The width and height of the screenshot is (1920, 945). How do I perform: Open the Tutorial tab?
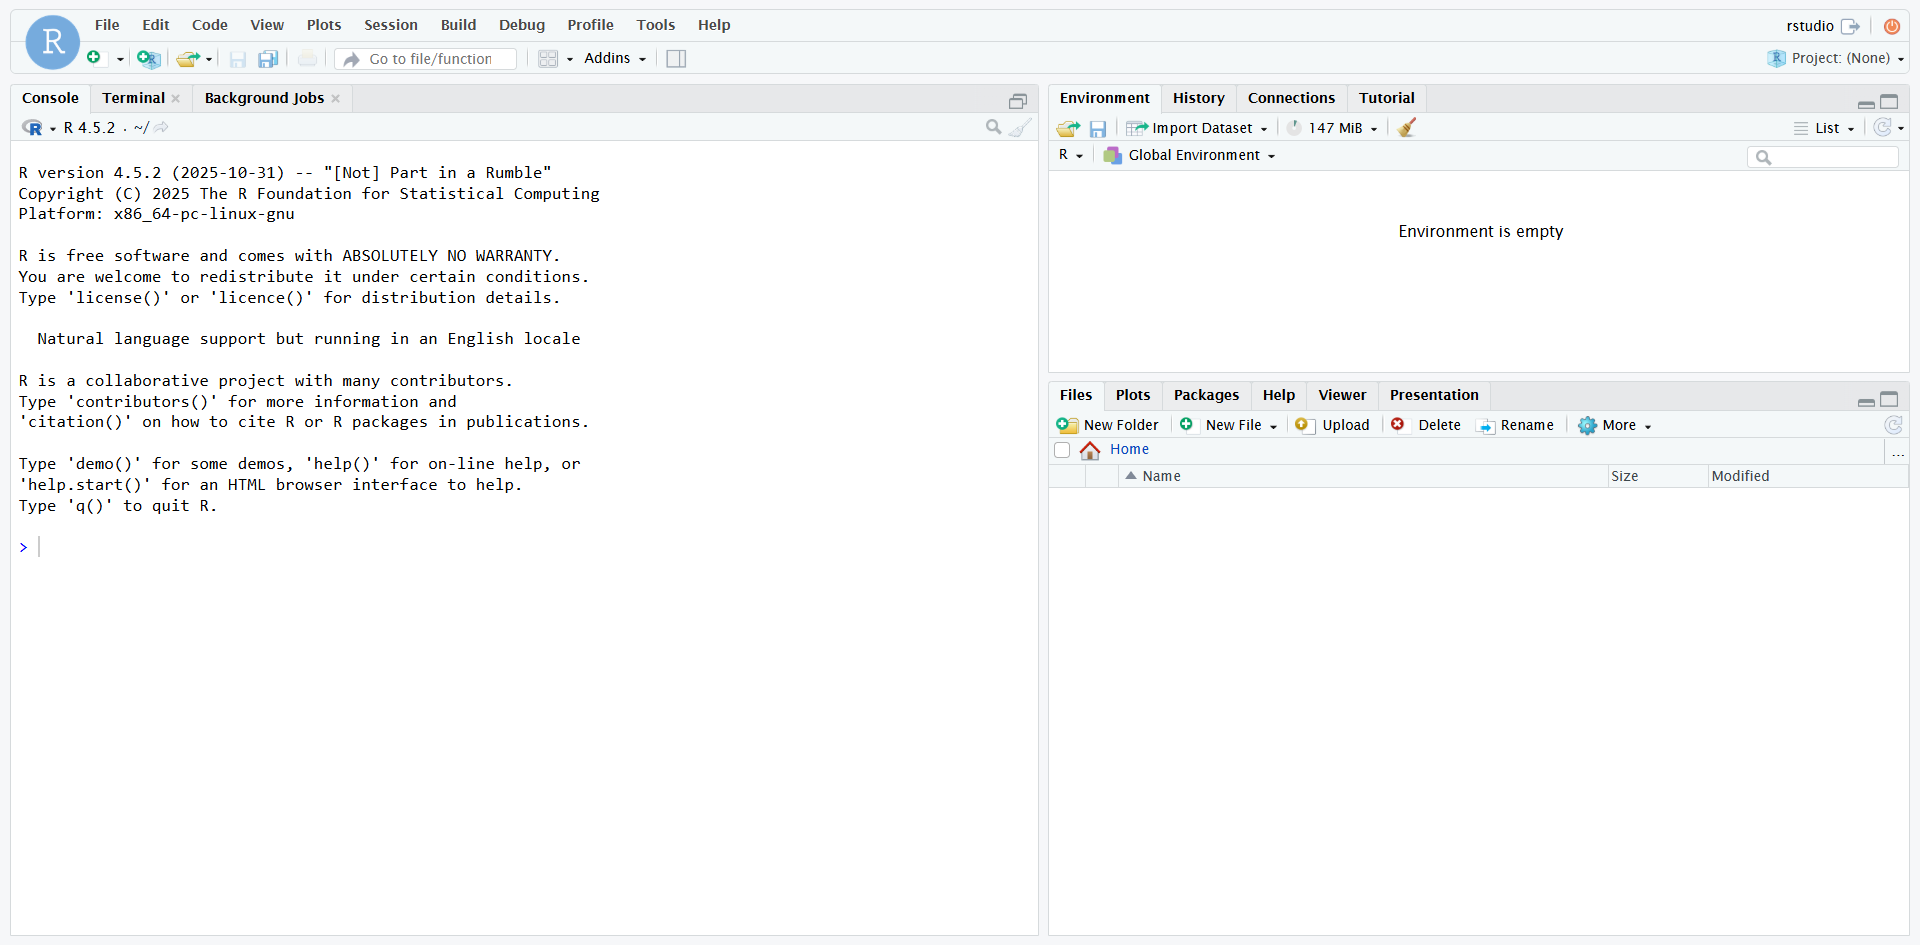tap(1386, 98)
